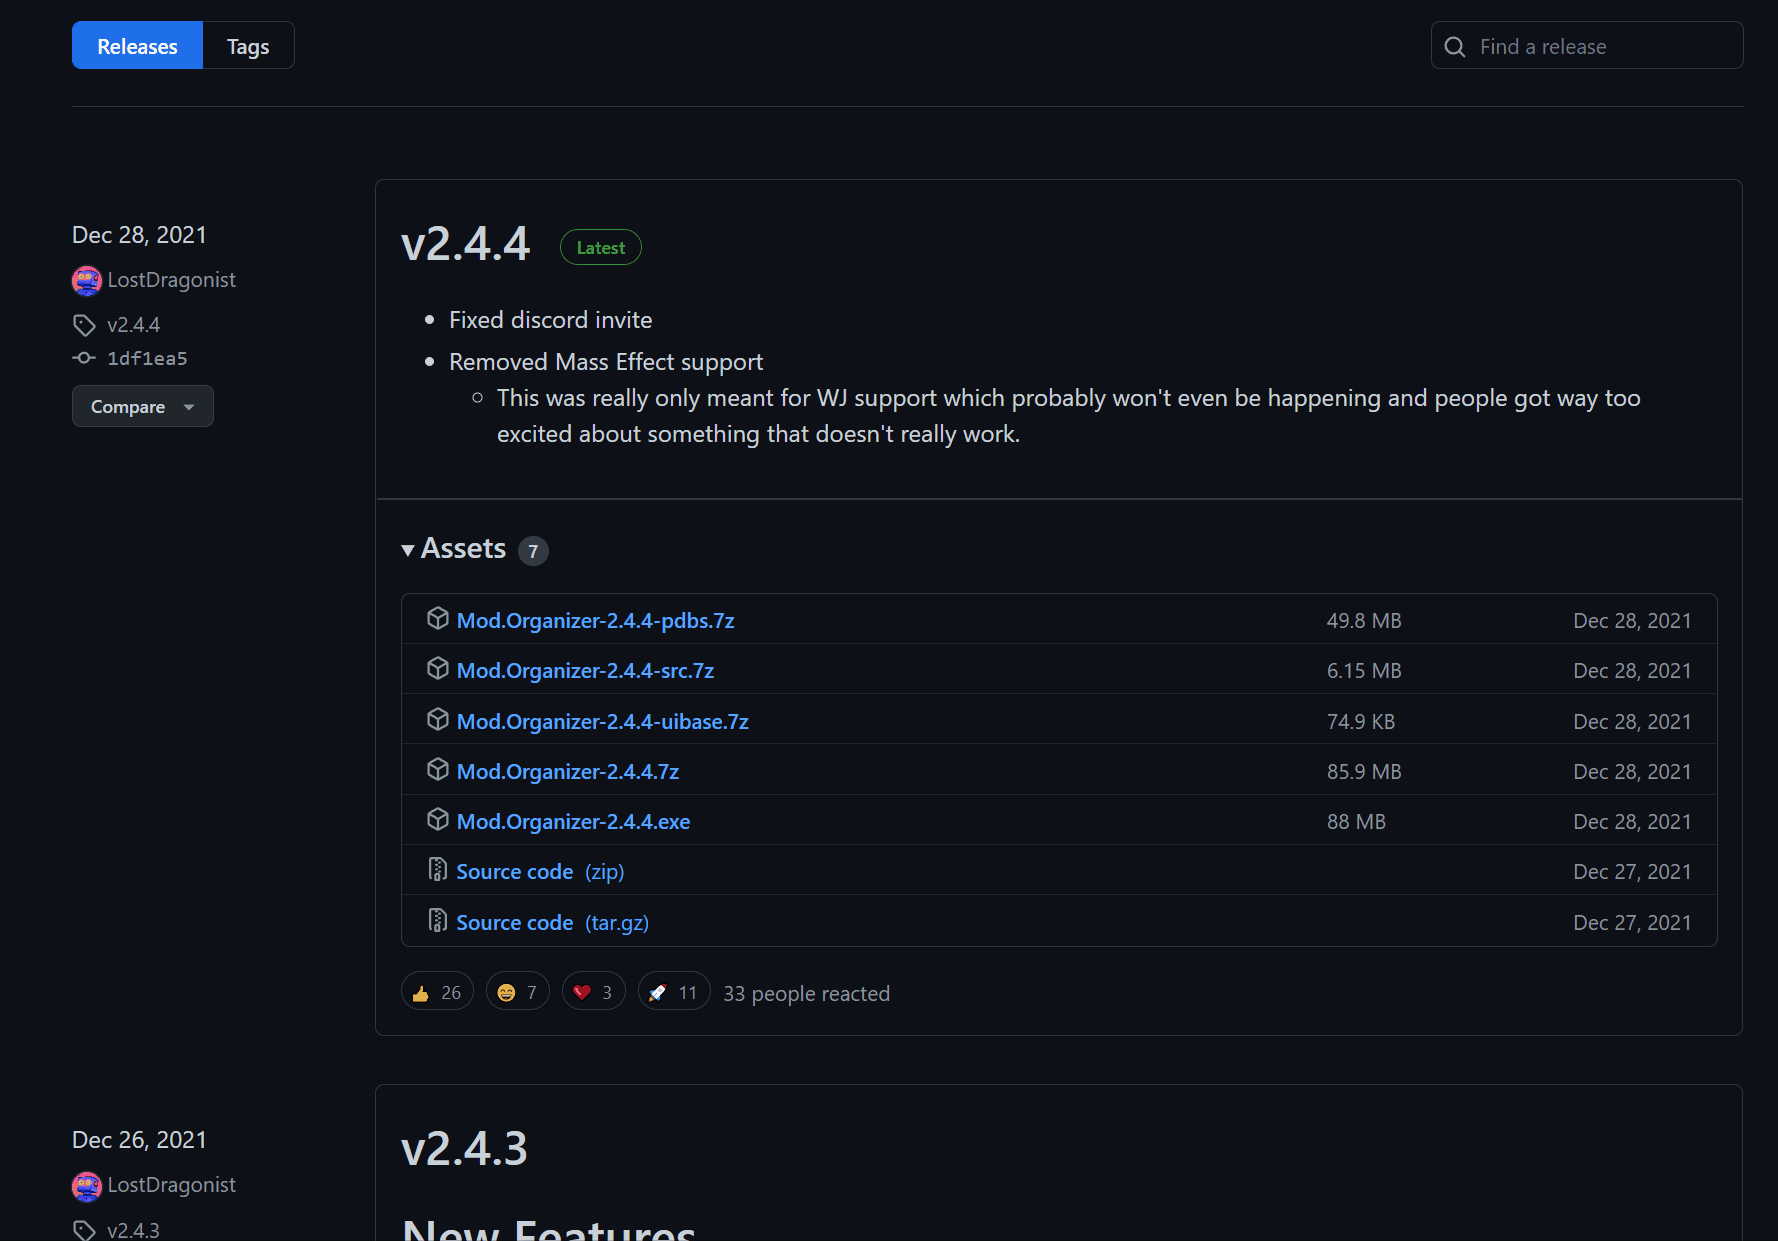Open the v2.4.4 tag link in sidebar
The image size is (1778, 1241).
tap(133, 325)
